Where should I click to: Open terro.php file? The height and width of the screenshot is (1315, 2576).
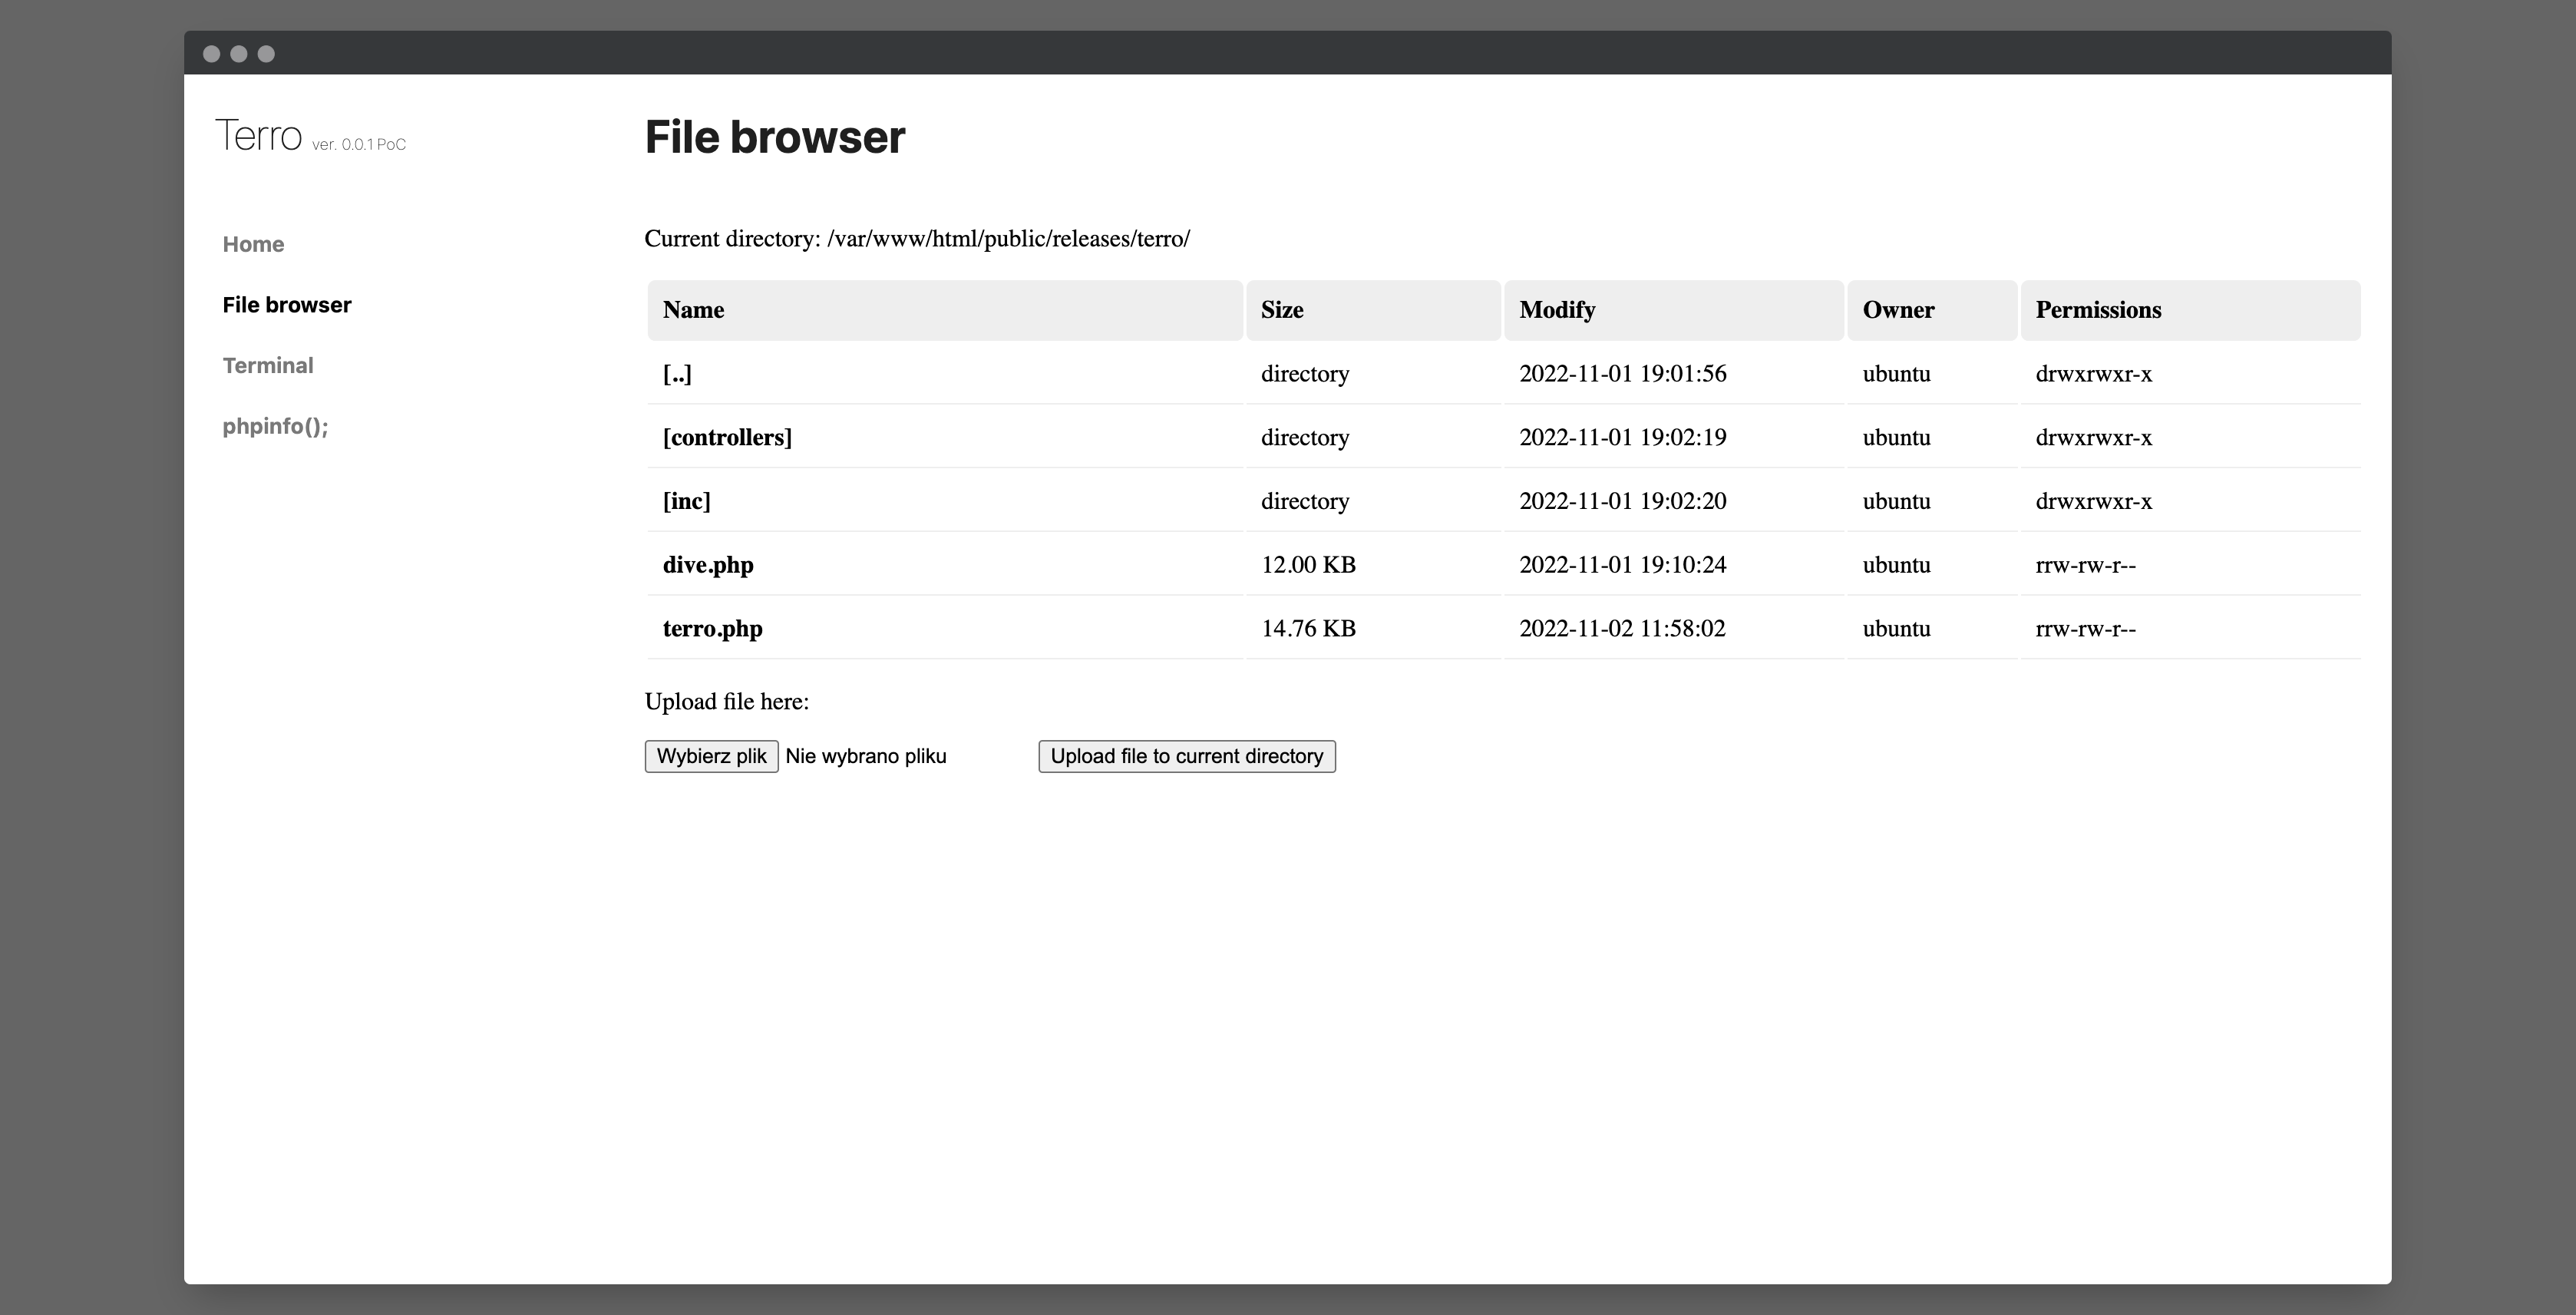712,629
